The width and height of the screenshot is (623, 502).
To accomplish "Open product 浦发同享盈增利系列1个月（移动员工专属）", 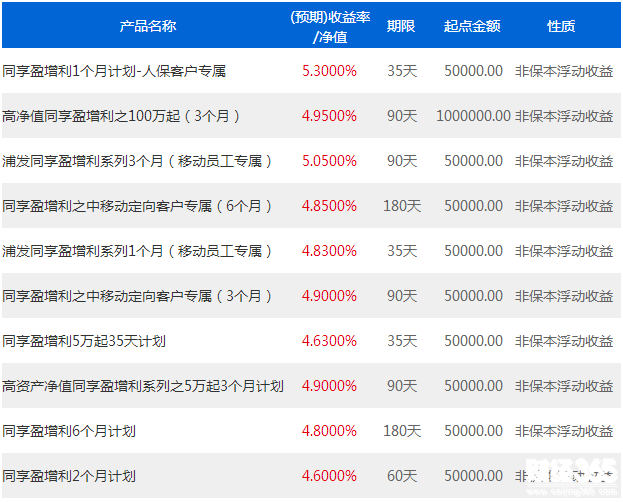I will [137, 251].
